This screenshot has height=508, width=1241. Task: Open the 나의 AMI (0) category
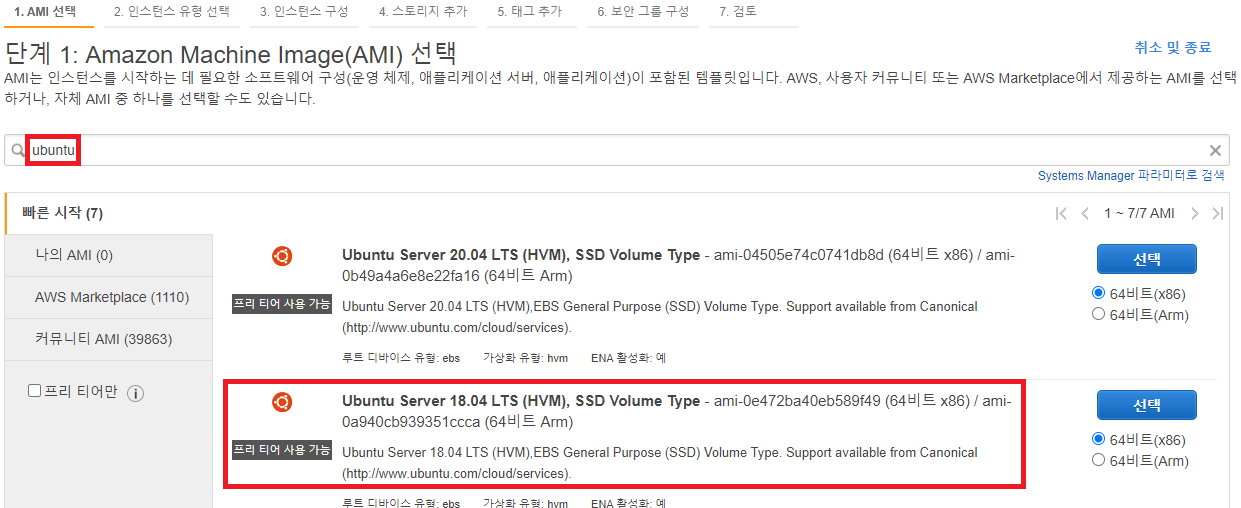109,255
